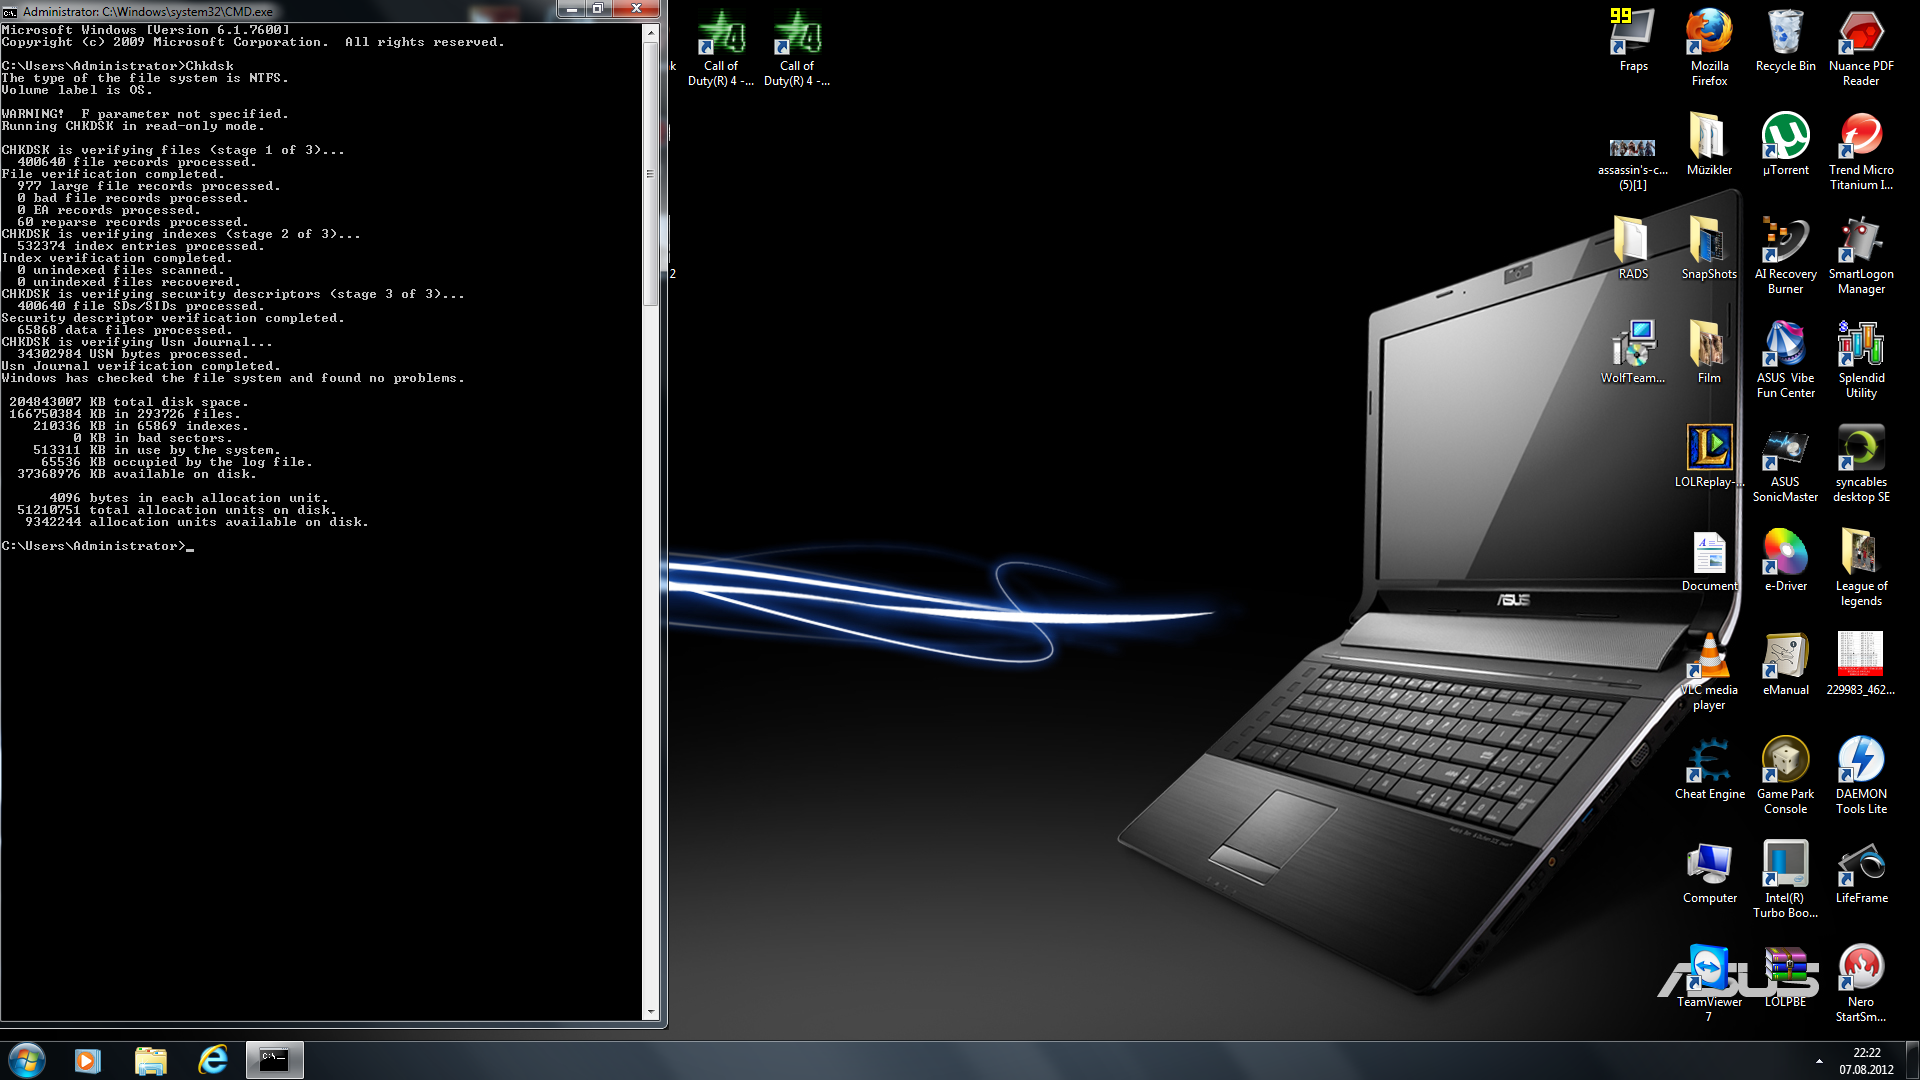The width and height of the screenshot is (1920, 1080).
Task: Open Intel(R) Turbo Boost shortcut
Action: pos(1785,879)
